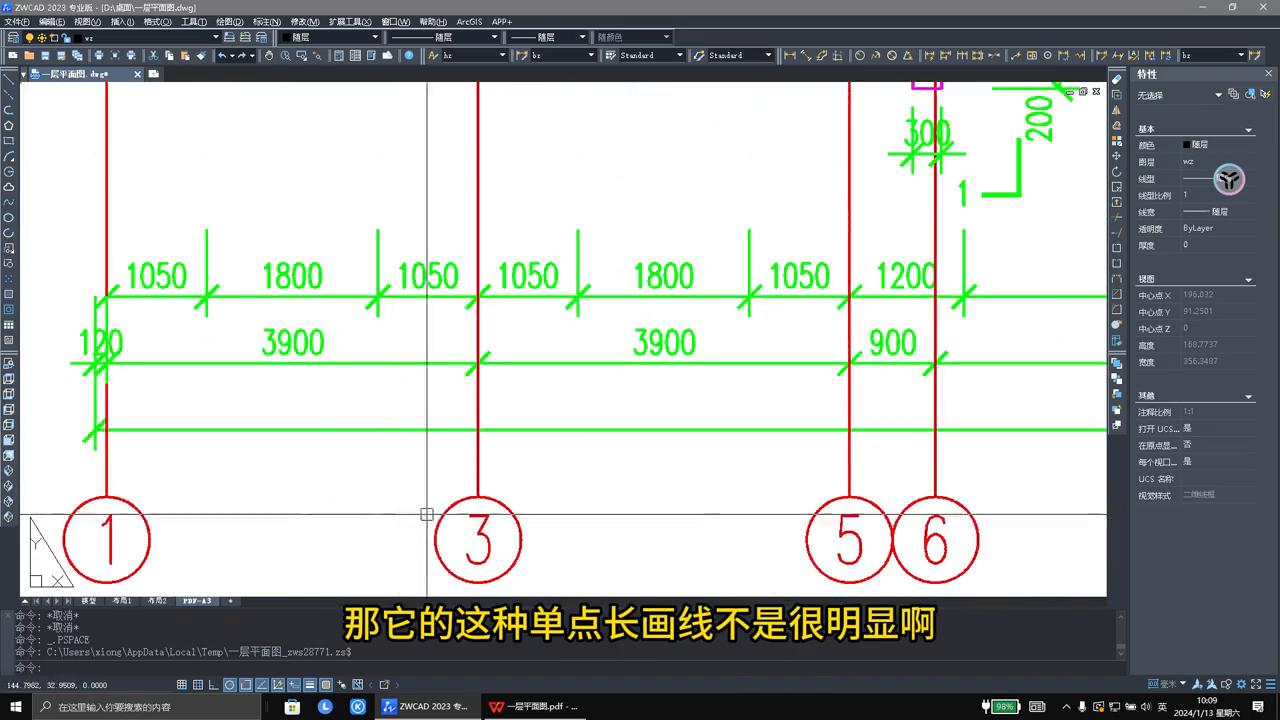Toggle Snap mode in status bar
This screenshot has width=1280, height=720.
click(x=182, y=685)
